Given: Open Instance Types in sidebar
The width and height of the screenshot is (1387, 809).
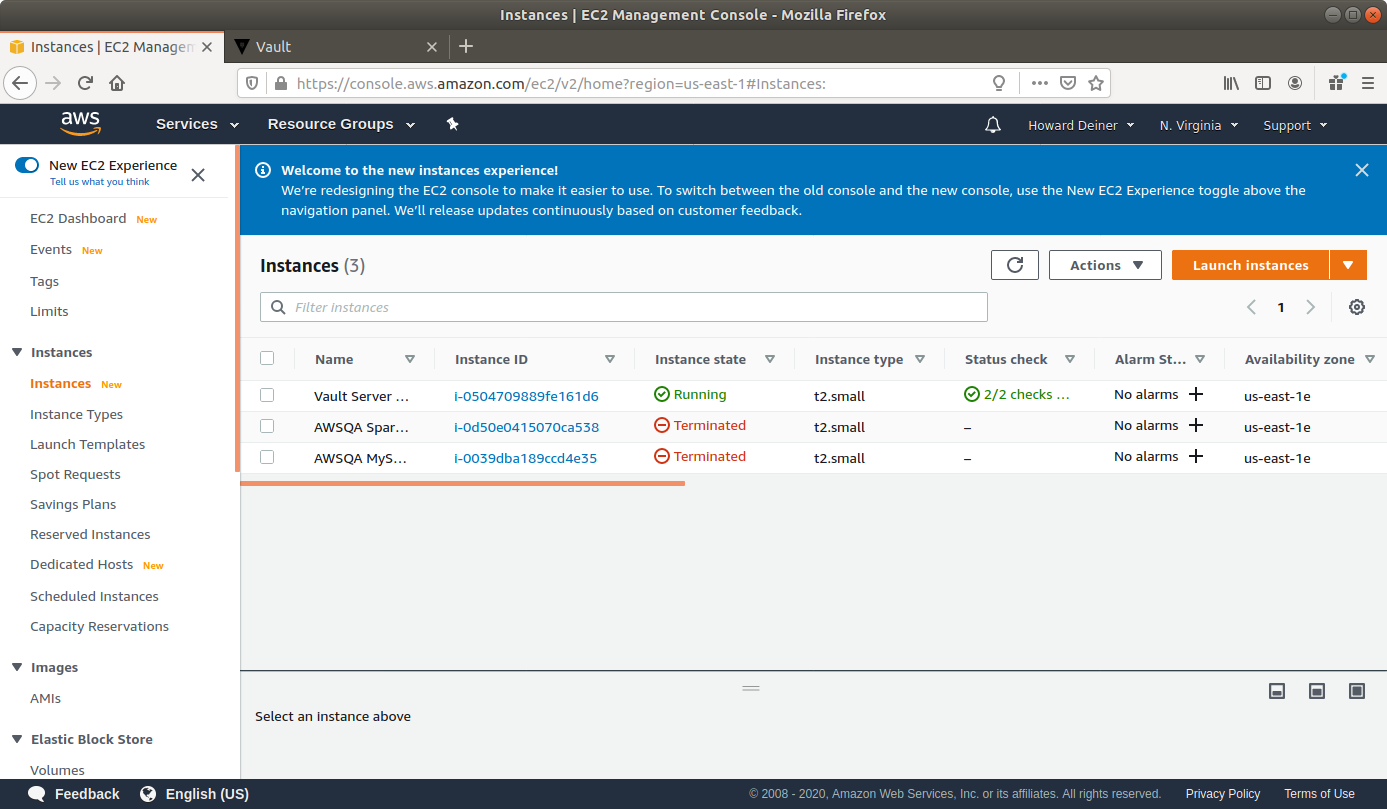Looking at the screenshot, I should coord(76,414).
